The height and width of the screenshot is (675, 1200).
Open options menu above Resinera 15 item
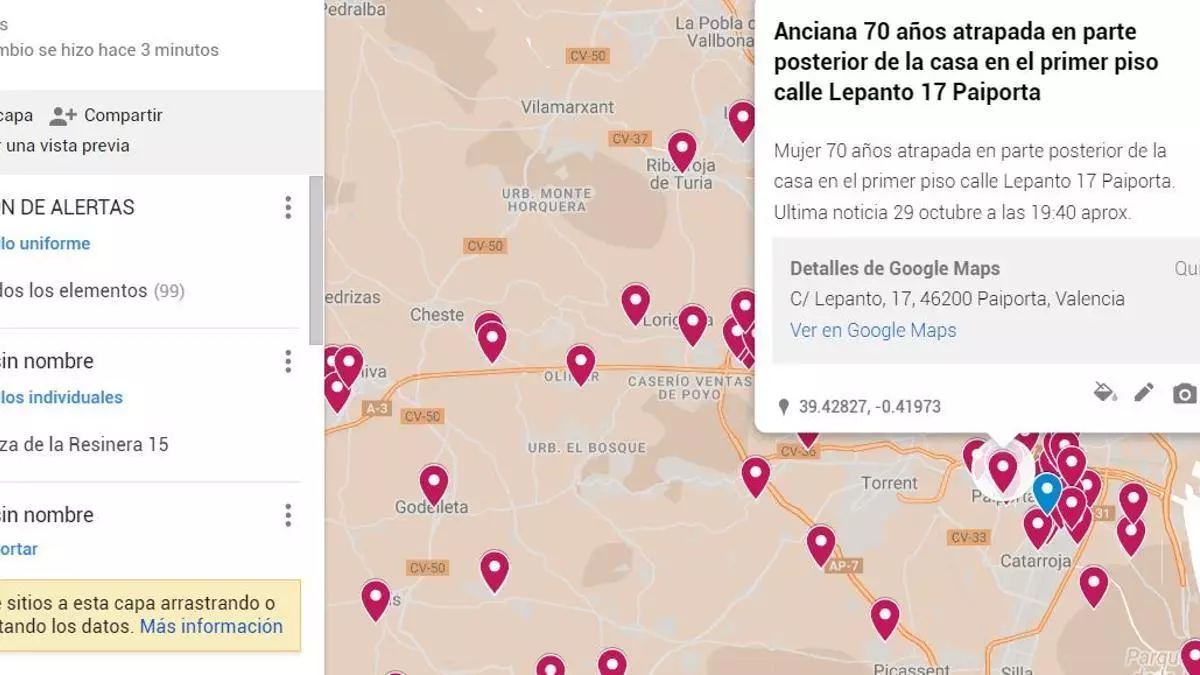288,361
